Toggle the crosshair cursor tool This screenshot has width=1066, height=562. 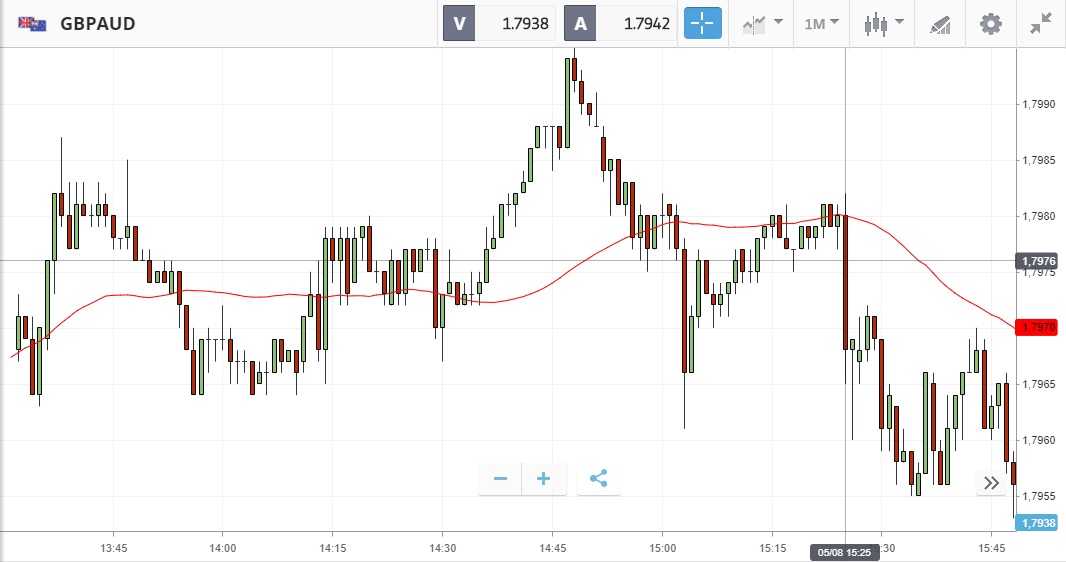tap(702, 23)
